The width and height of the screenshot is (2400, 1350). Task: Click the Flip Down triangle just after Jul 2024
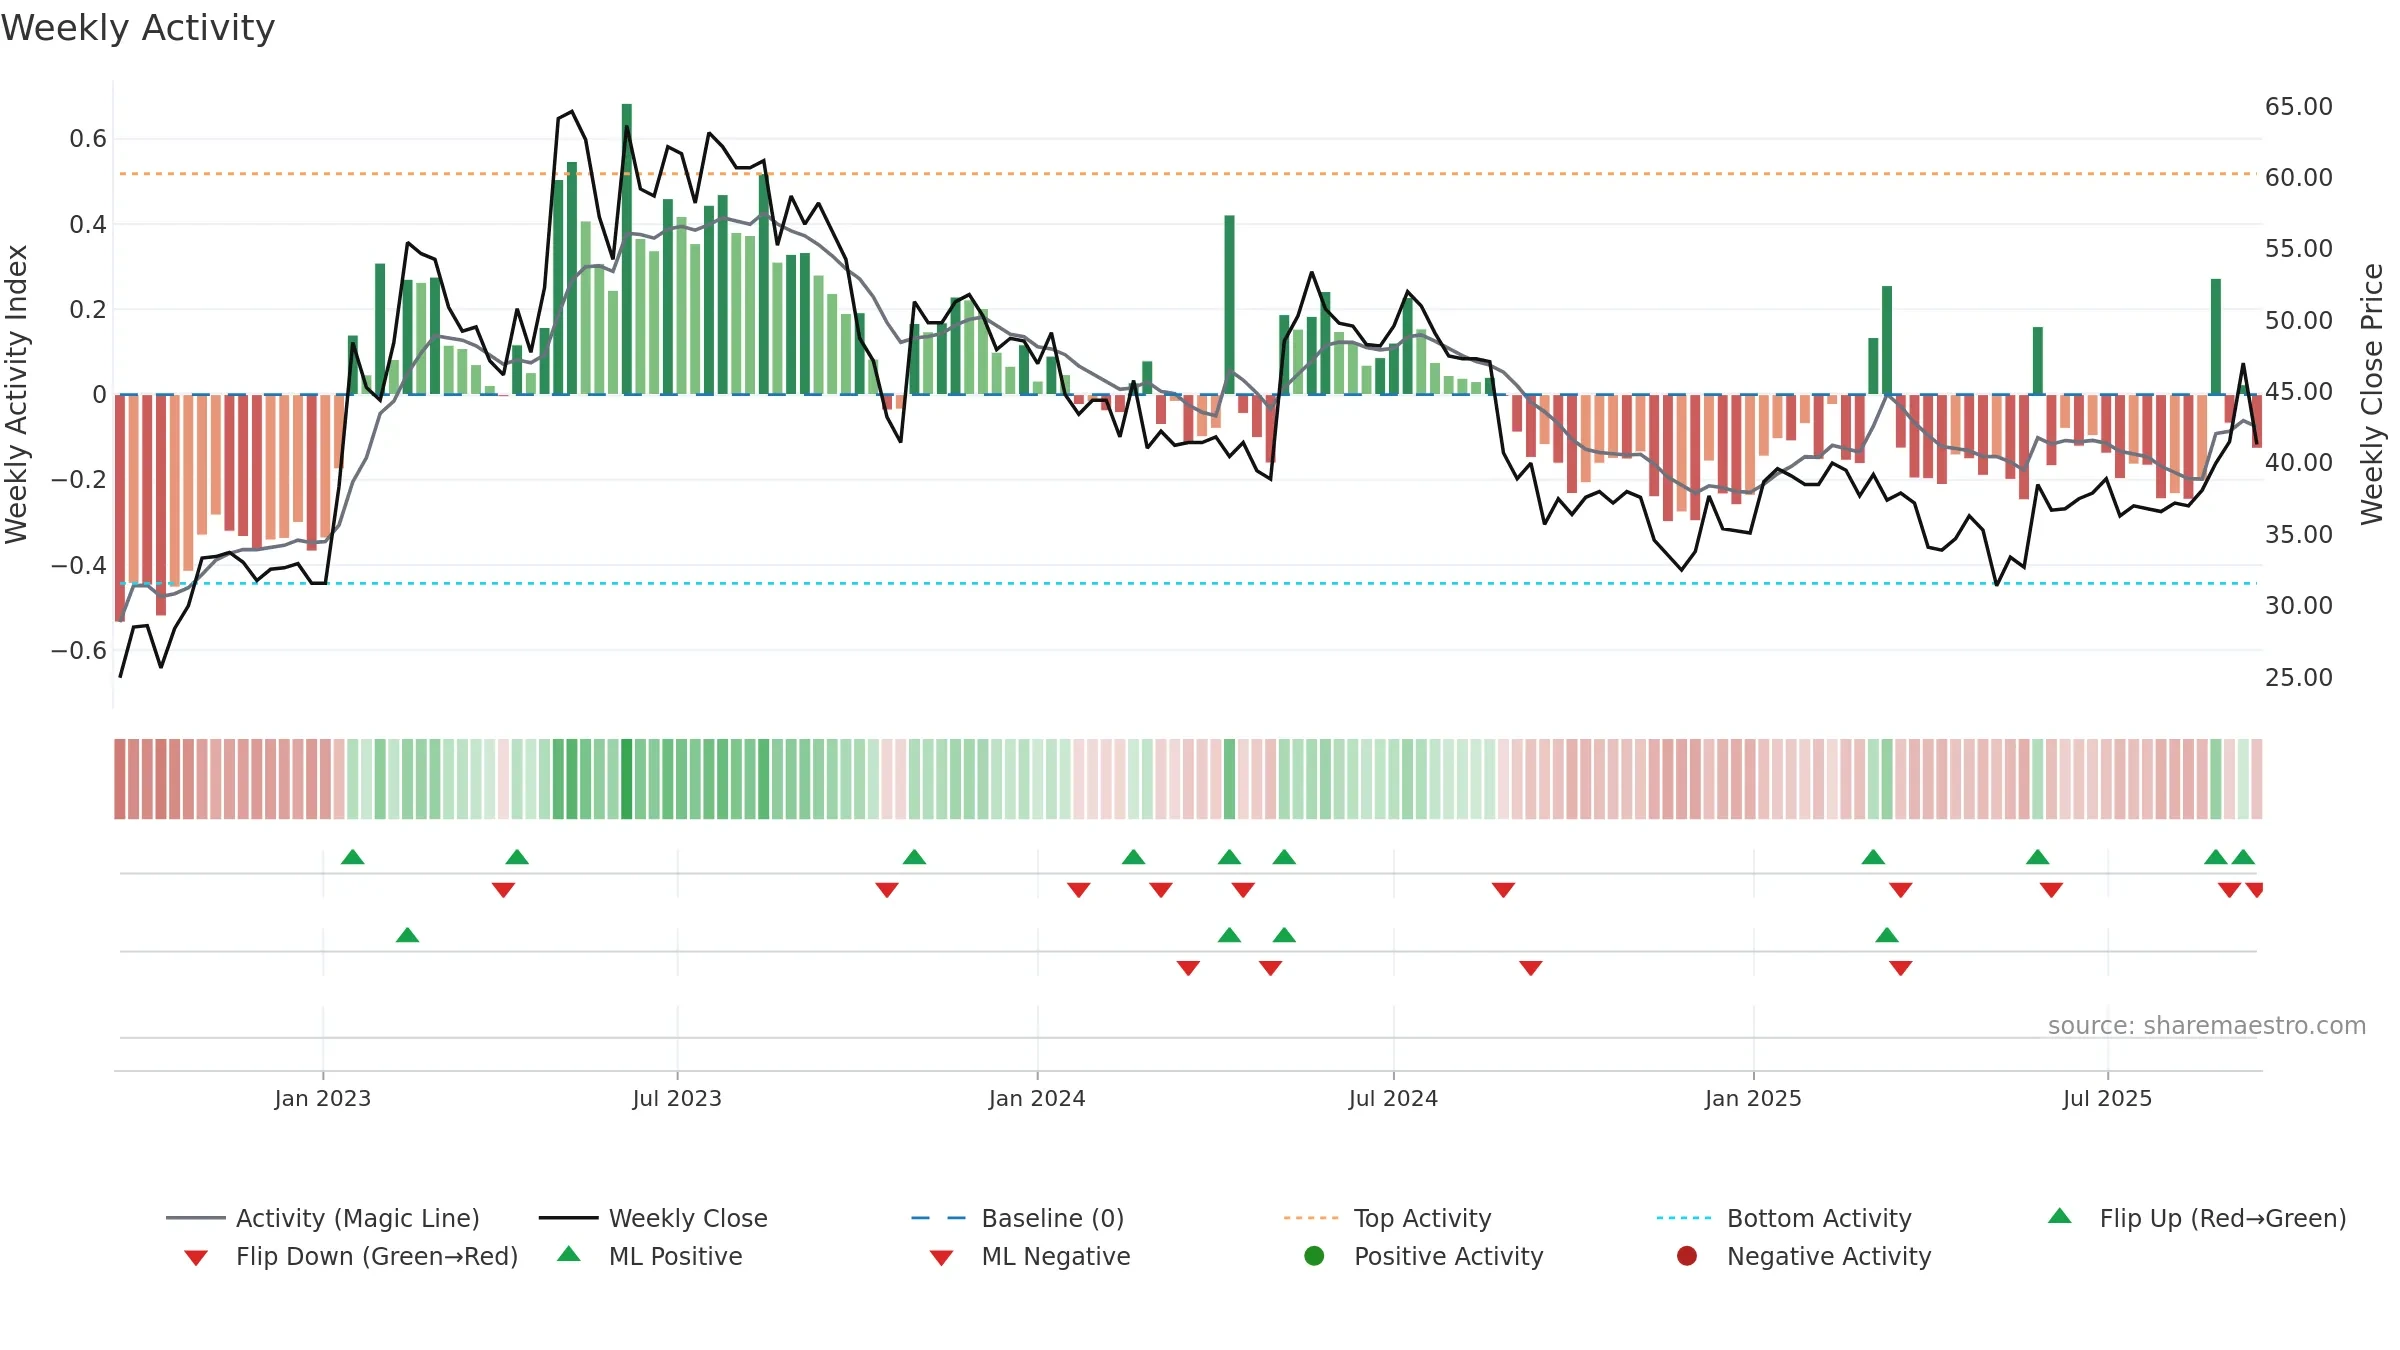(1503, 890)
